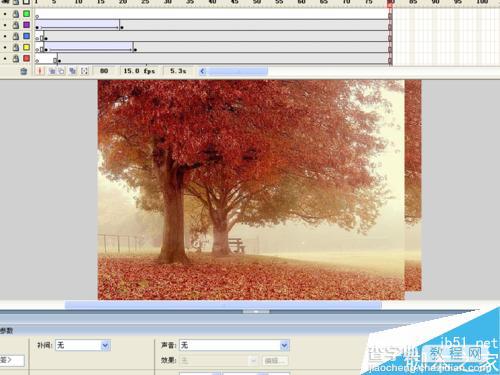Viewport: 500px width, 375px height.
Task: Click ruler frame number 100
Action: (482, 2)
